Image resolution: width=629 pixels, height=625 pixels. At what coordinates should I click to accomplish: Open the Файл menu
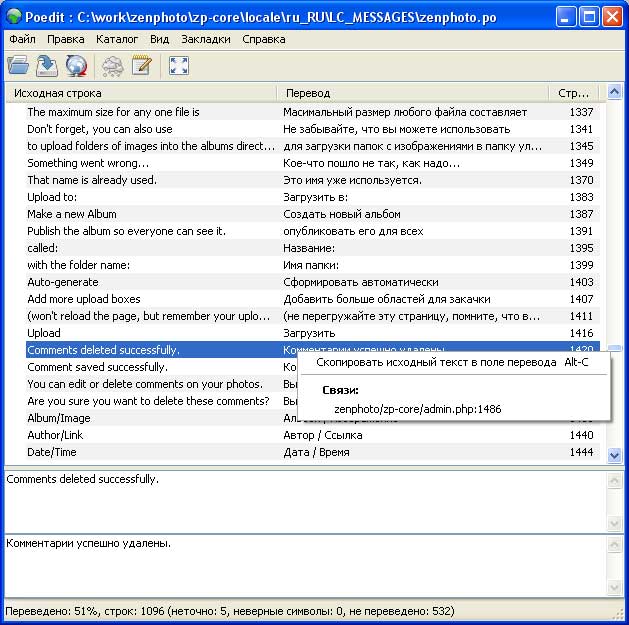point(22,39)
